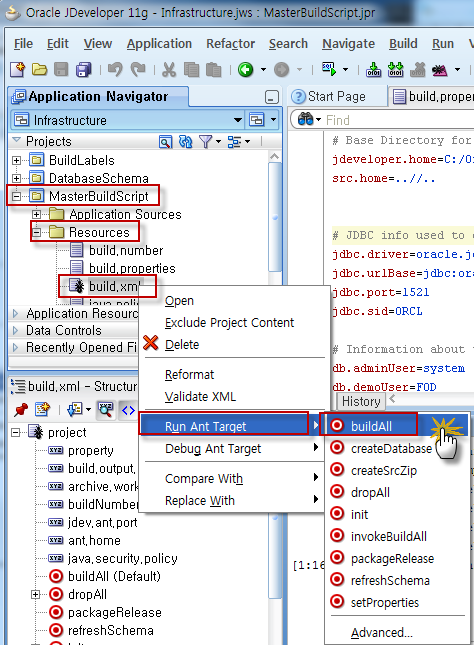The image size is (474, 645).
Task: Collapse the MasterBuildScript project node
Action: point(16,196)
